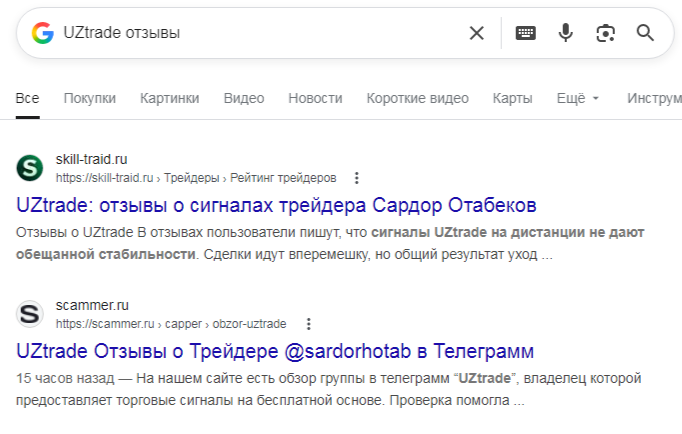Select the Покупки tab

[x=90, y=98]
